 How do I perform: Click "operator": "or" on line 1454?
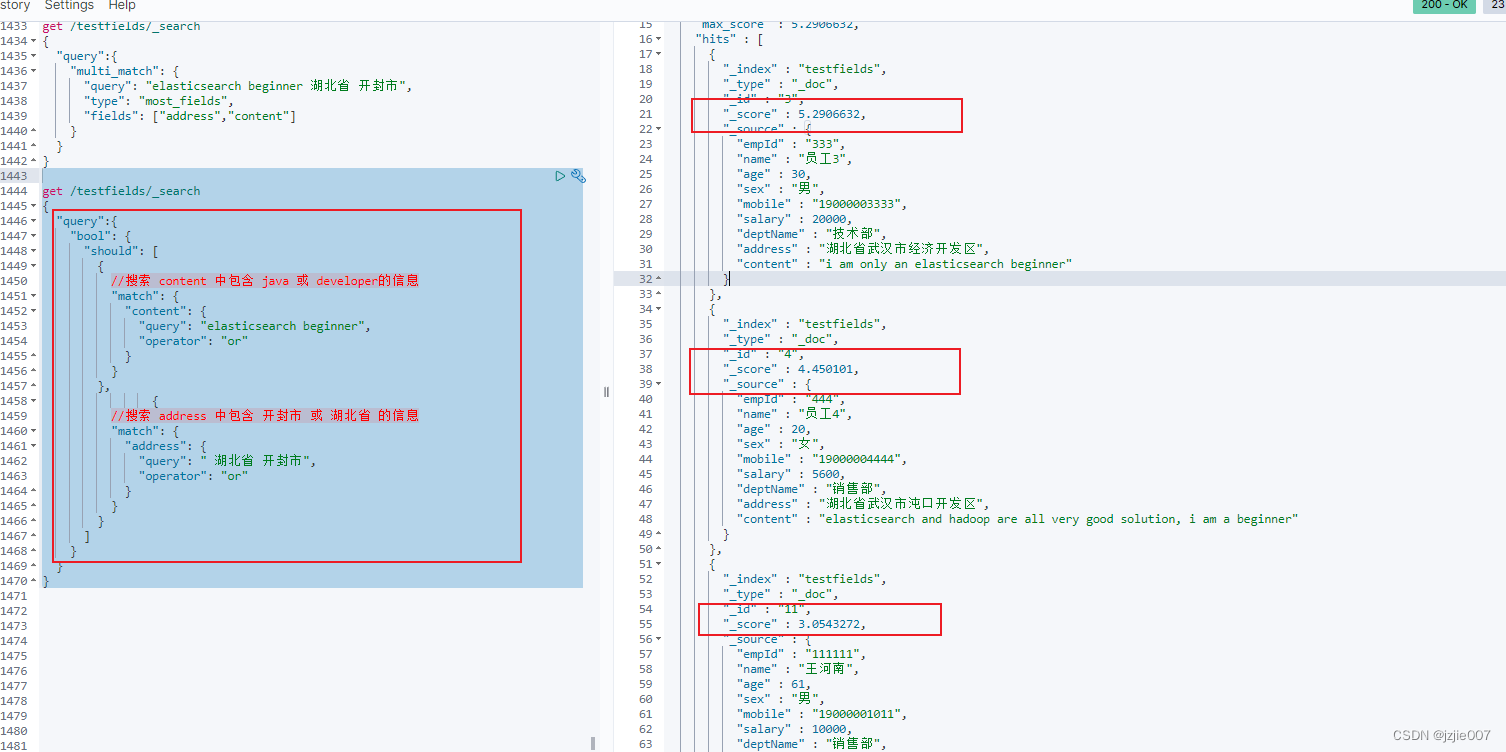[x=193, y=341]
